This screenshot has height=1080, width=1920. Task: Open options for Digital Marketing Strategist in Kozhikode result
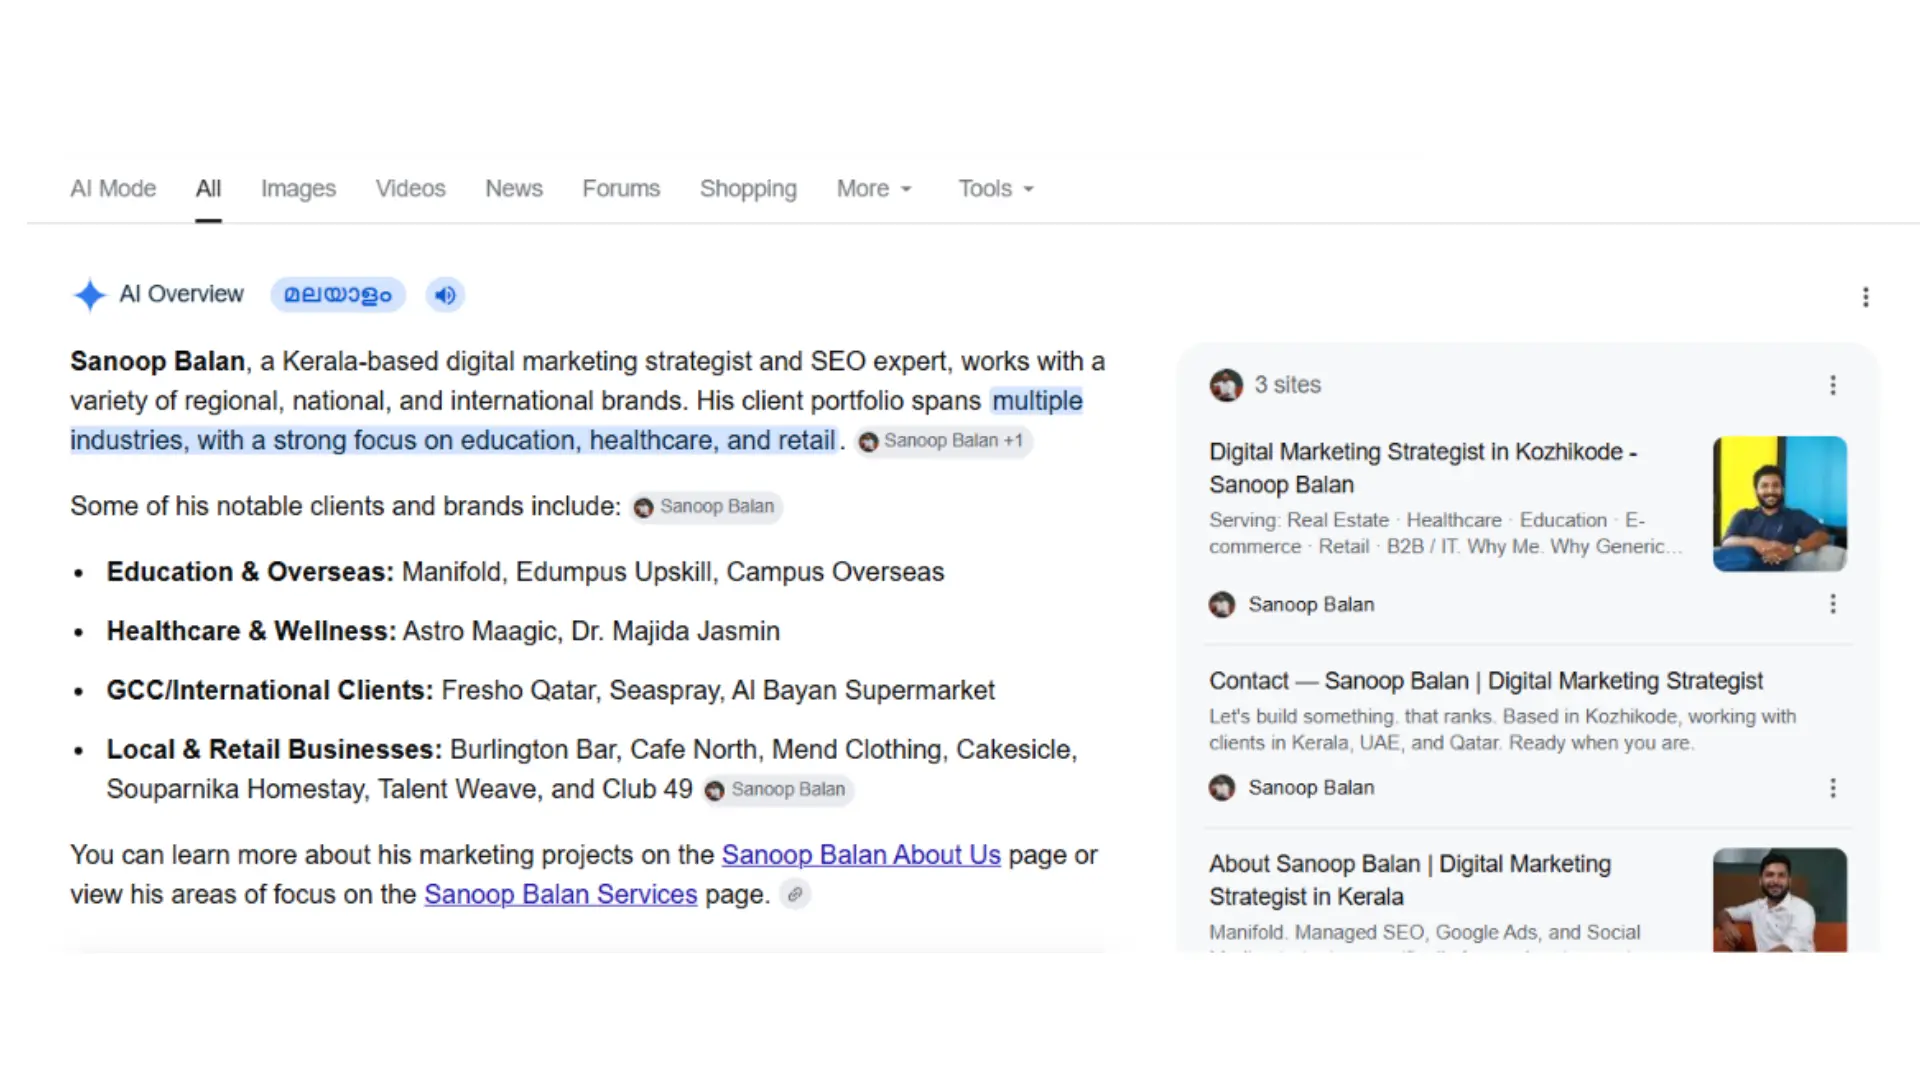[x=1833, y=604]
